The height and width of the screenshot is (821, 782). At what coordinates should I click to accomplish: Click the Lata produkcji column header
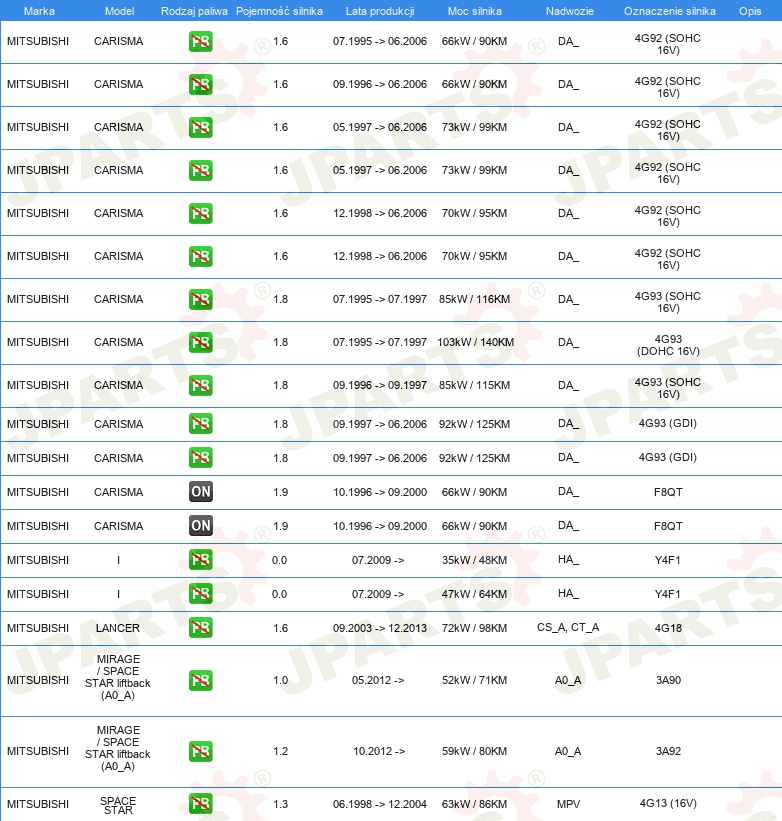(380, 11)
